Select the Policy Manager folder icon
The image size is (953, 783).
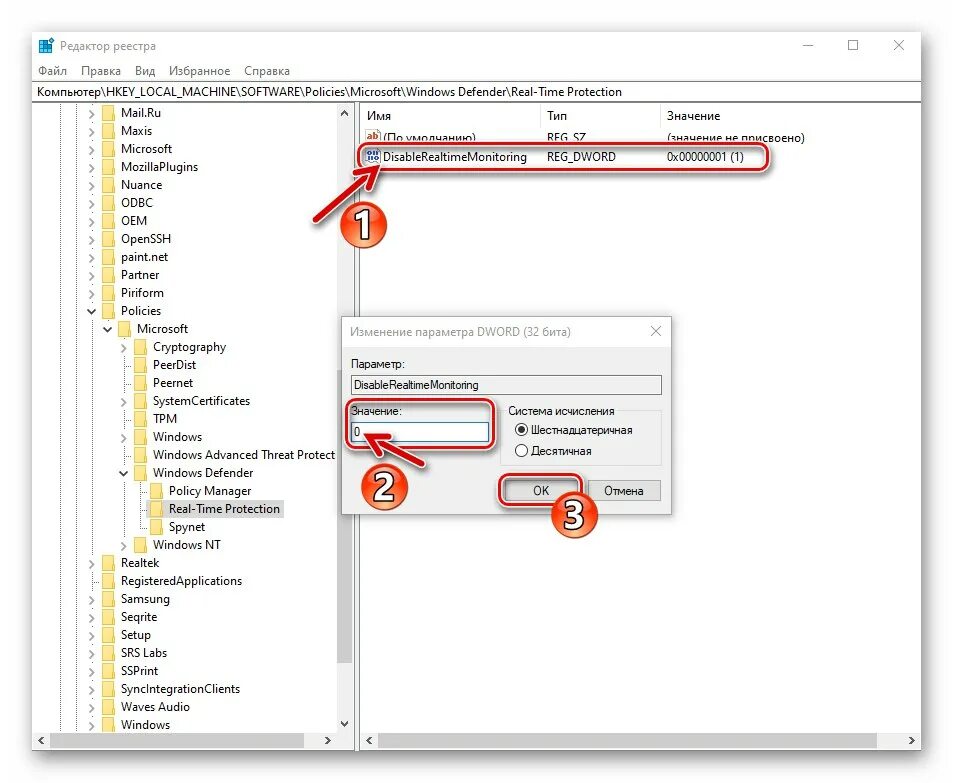[x=156, y=491]
